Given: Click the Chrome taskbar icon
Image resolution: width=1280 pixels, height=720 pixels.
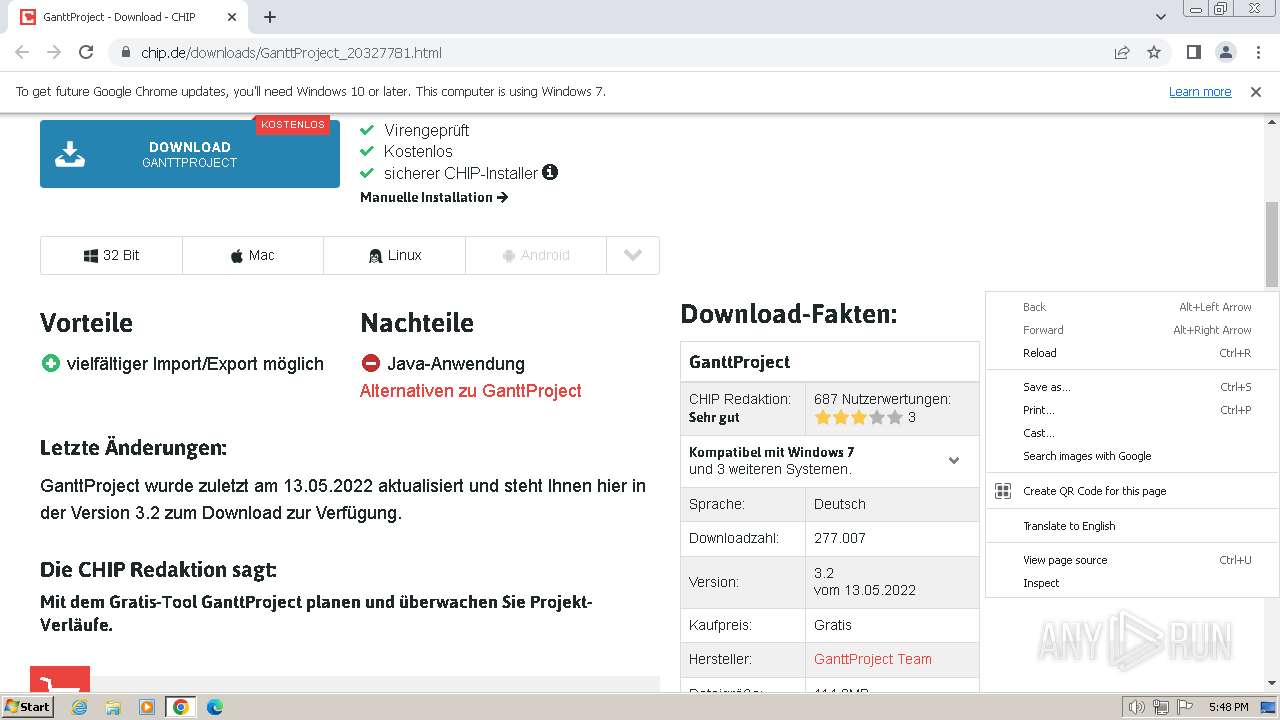Looking at the screenshot, I should (x=181, y=707).
